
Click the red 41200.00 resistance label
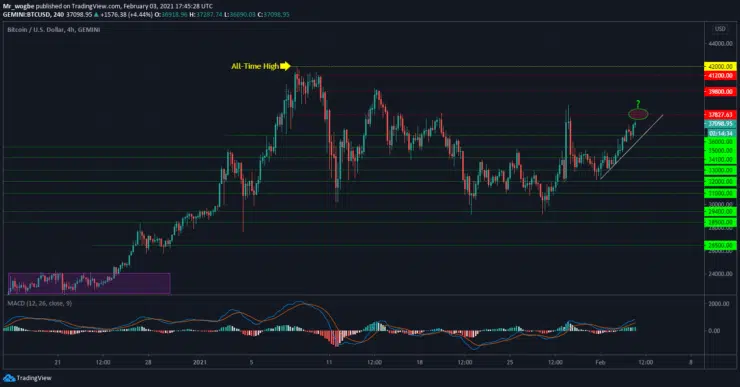tap(720, 76)
